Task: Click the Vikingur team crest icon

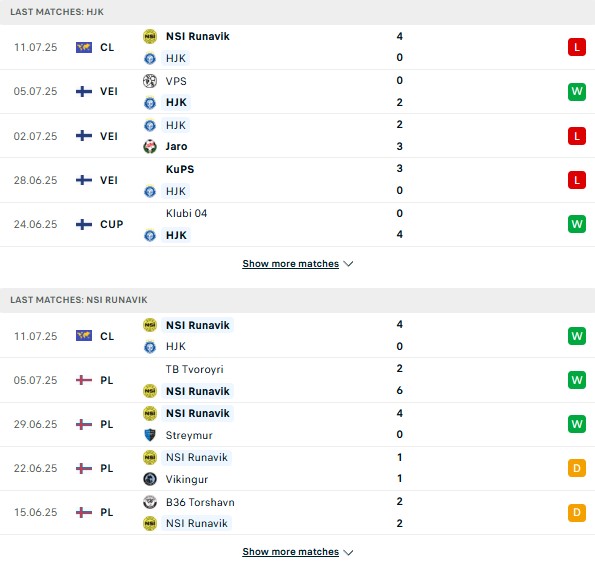Action: click(x=150, y=479)
